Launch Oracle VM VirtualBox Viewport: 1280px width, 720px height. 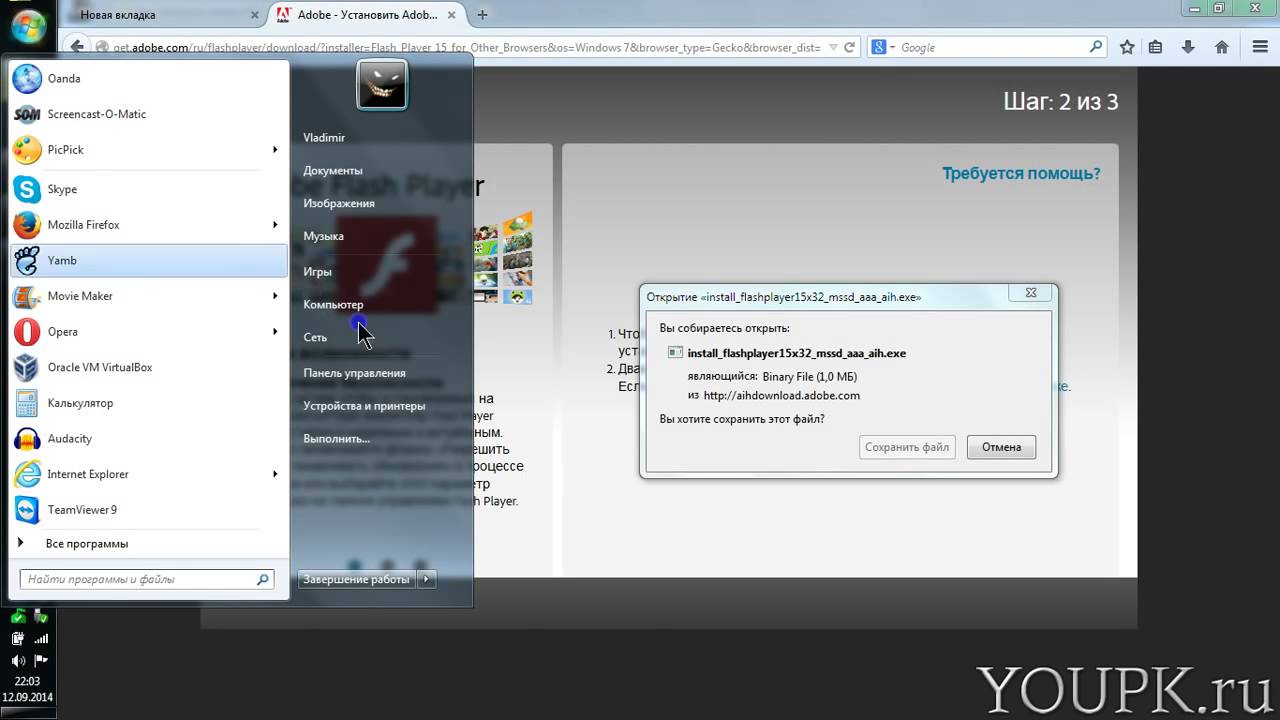click(x=149, y=367)
